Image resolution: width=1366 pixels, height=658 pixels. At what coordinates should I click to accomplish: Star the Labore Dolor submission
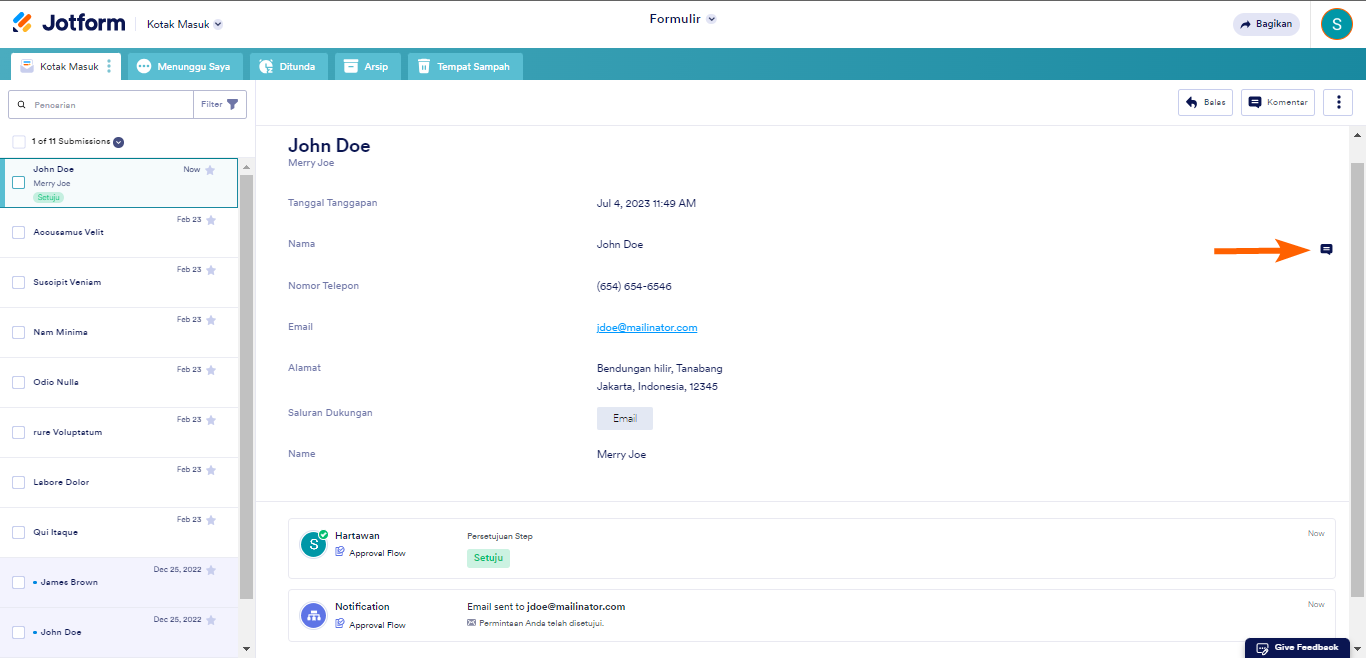pos(210,470)
